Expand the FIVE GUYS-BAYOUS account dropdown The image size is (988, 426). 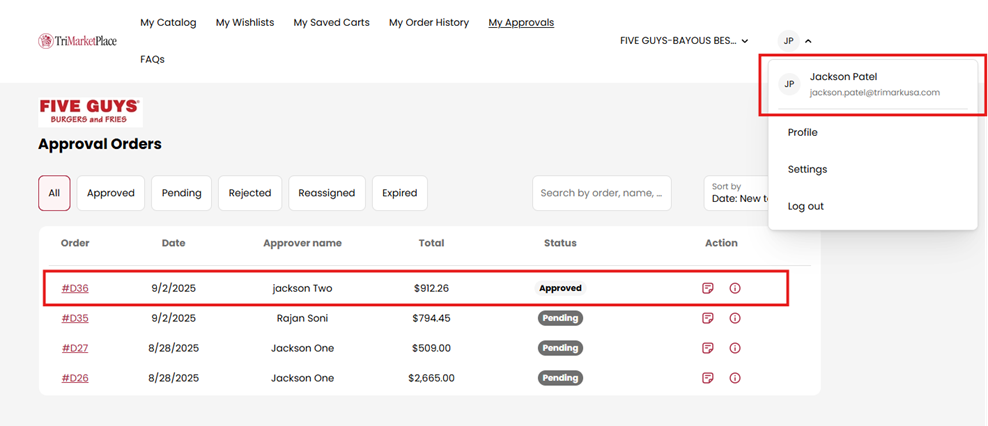pyautogui.click(x=684, y=41)
